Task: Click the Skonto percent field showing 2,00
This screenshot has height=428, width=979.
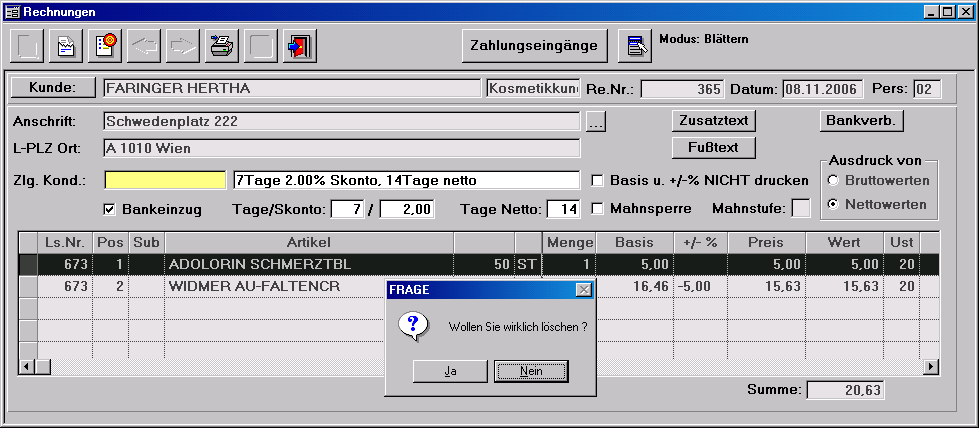Action: coord(406,209)
